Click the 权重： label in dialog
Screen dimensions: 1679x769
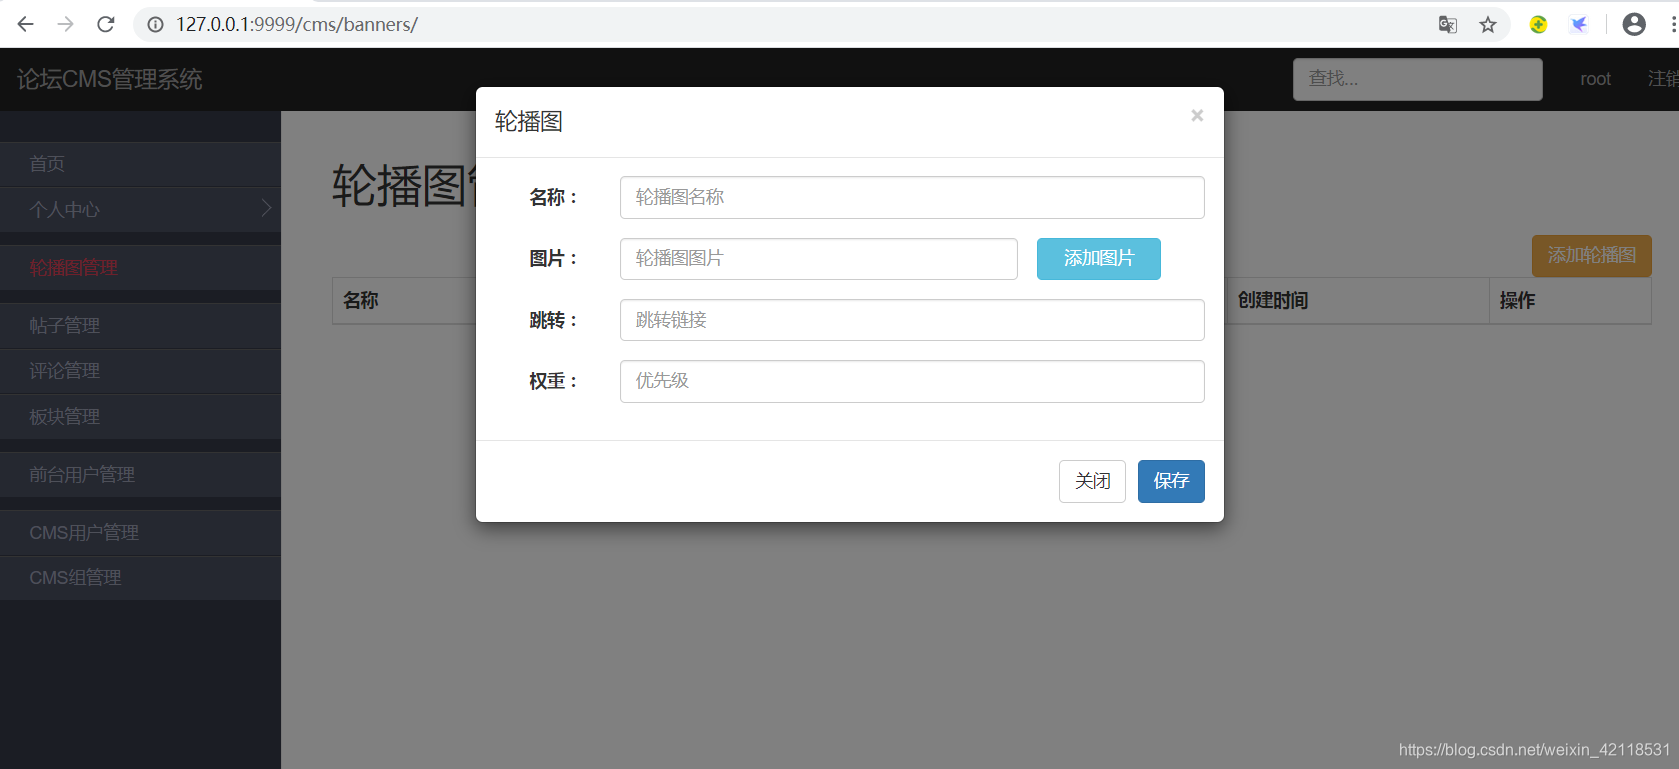(x=553, y=381)
